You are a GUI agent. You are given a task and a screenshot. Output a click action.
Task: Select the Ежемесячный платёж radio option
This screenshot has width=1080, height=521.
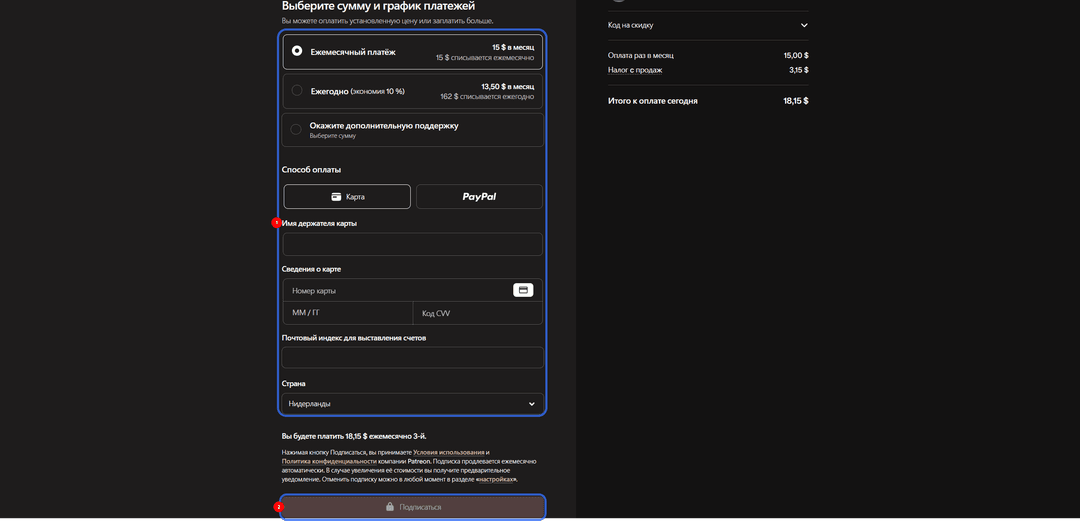click(297, 51)
